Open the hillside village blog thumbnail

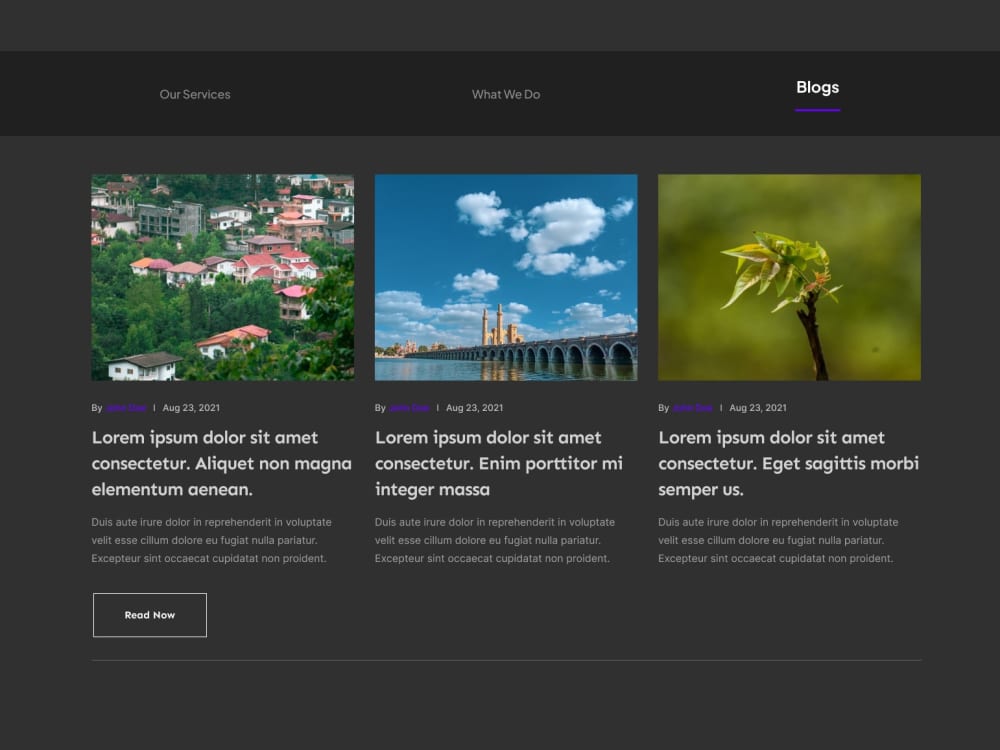[222, 277]
